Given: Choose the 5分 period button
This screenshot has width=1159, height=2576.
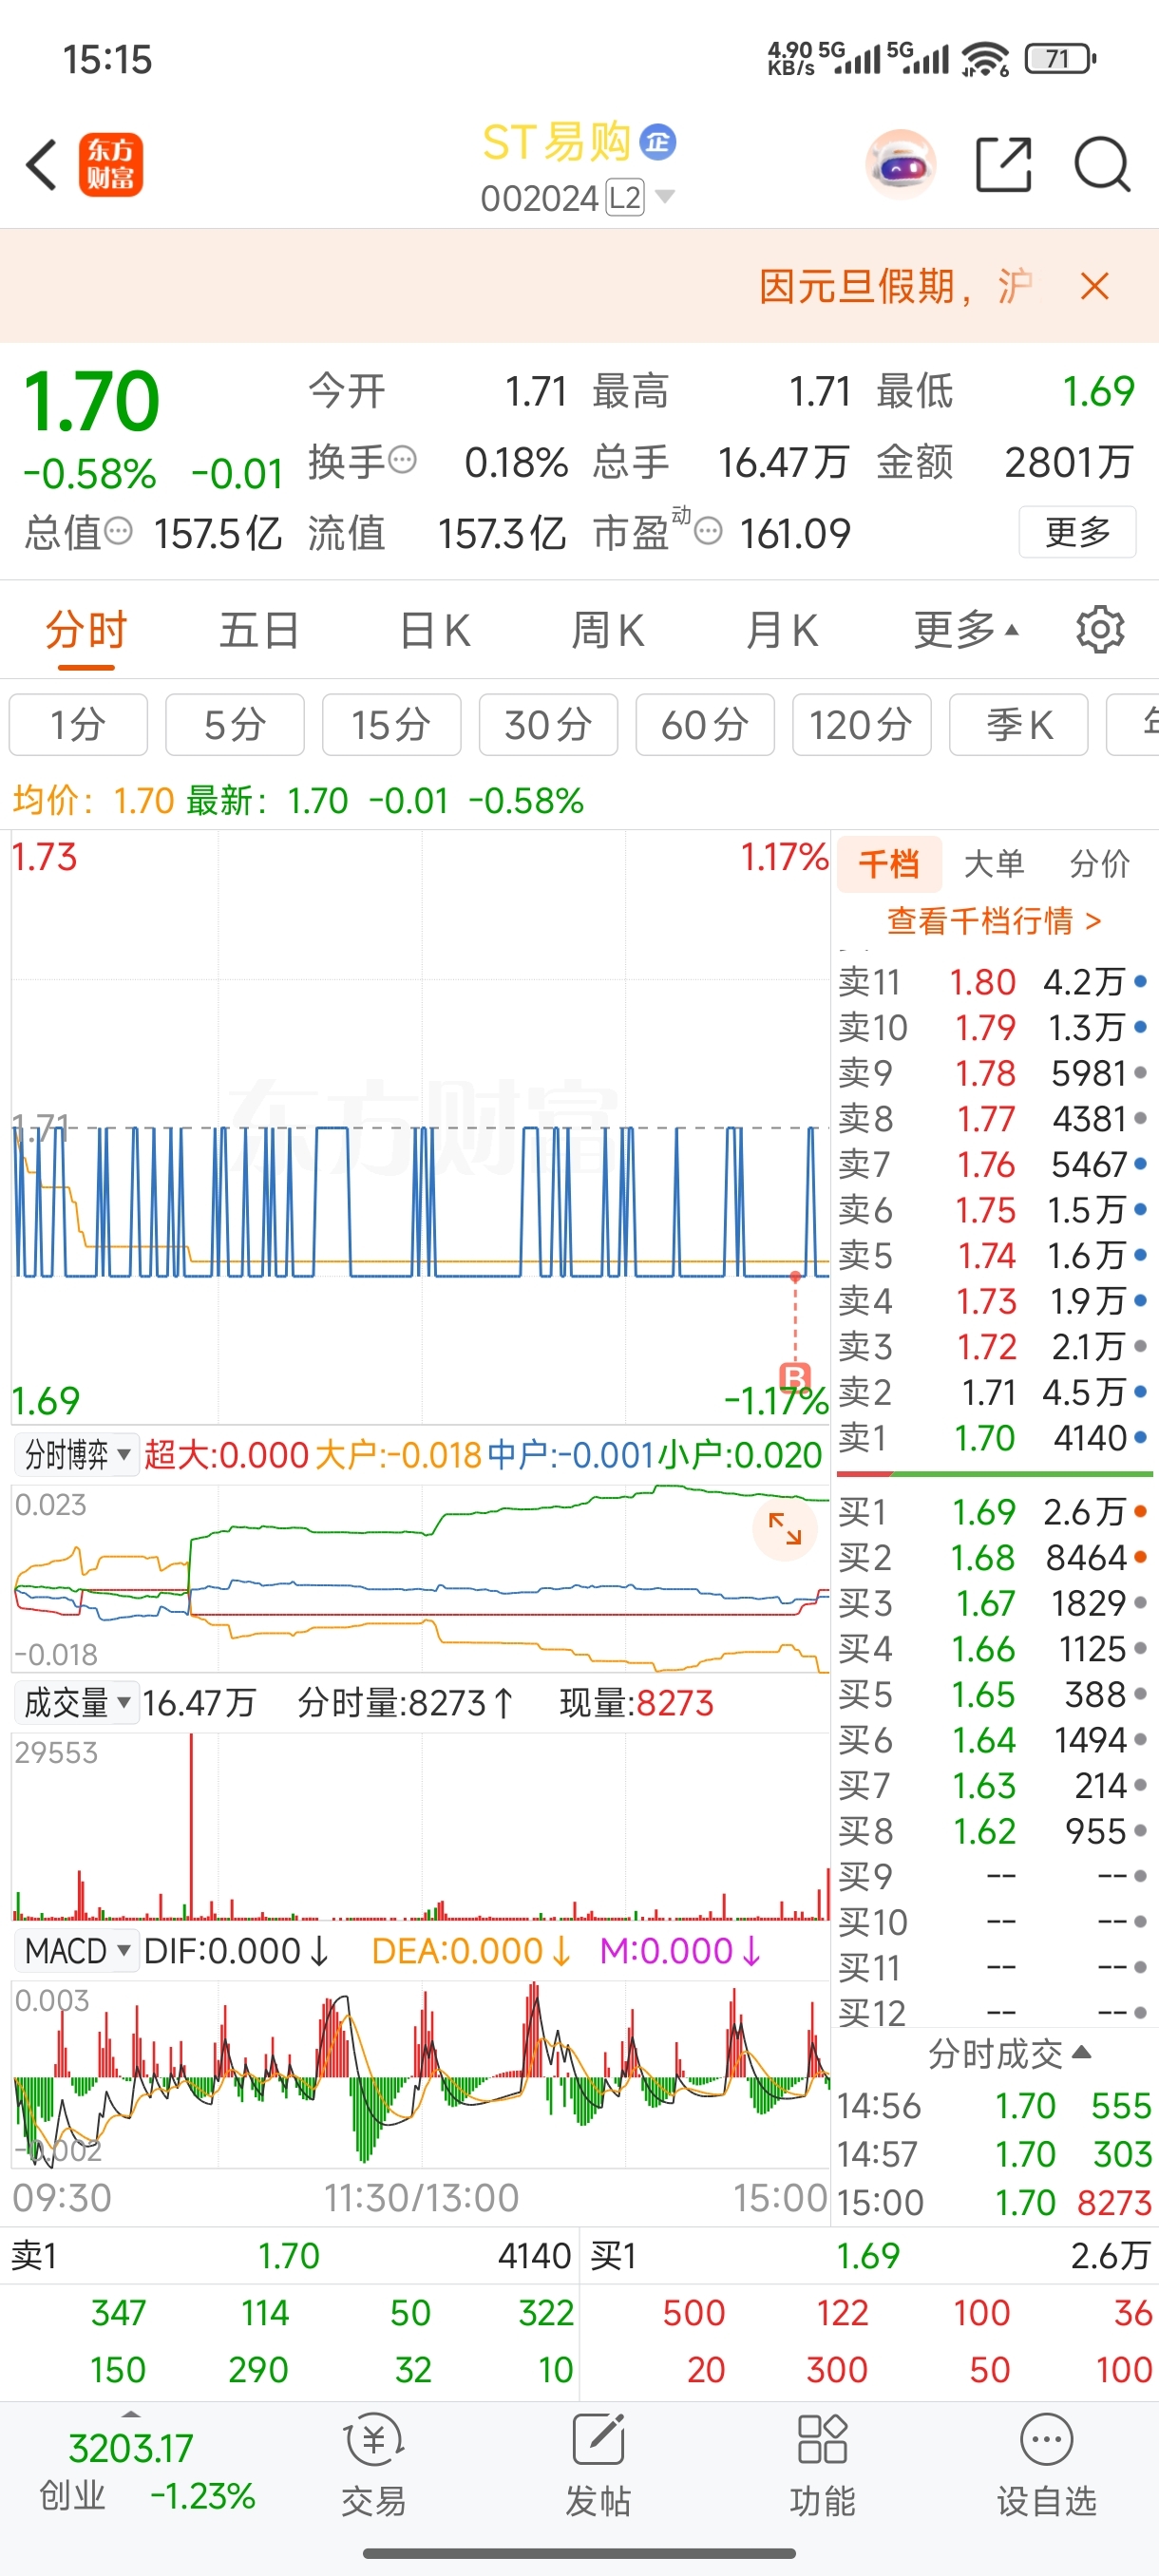Looking at the screenshot, I should (x=235, y=725).
